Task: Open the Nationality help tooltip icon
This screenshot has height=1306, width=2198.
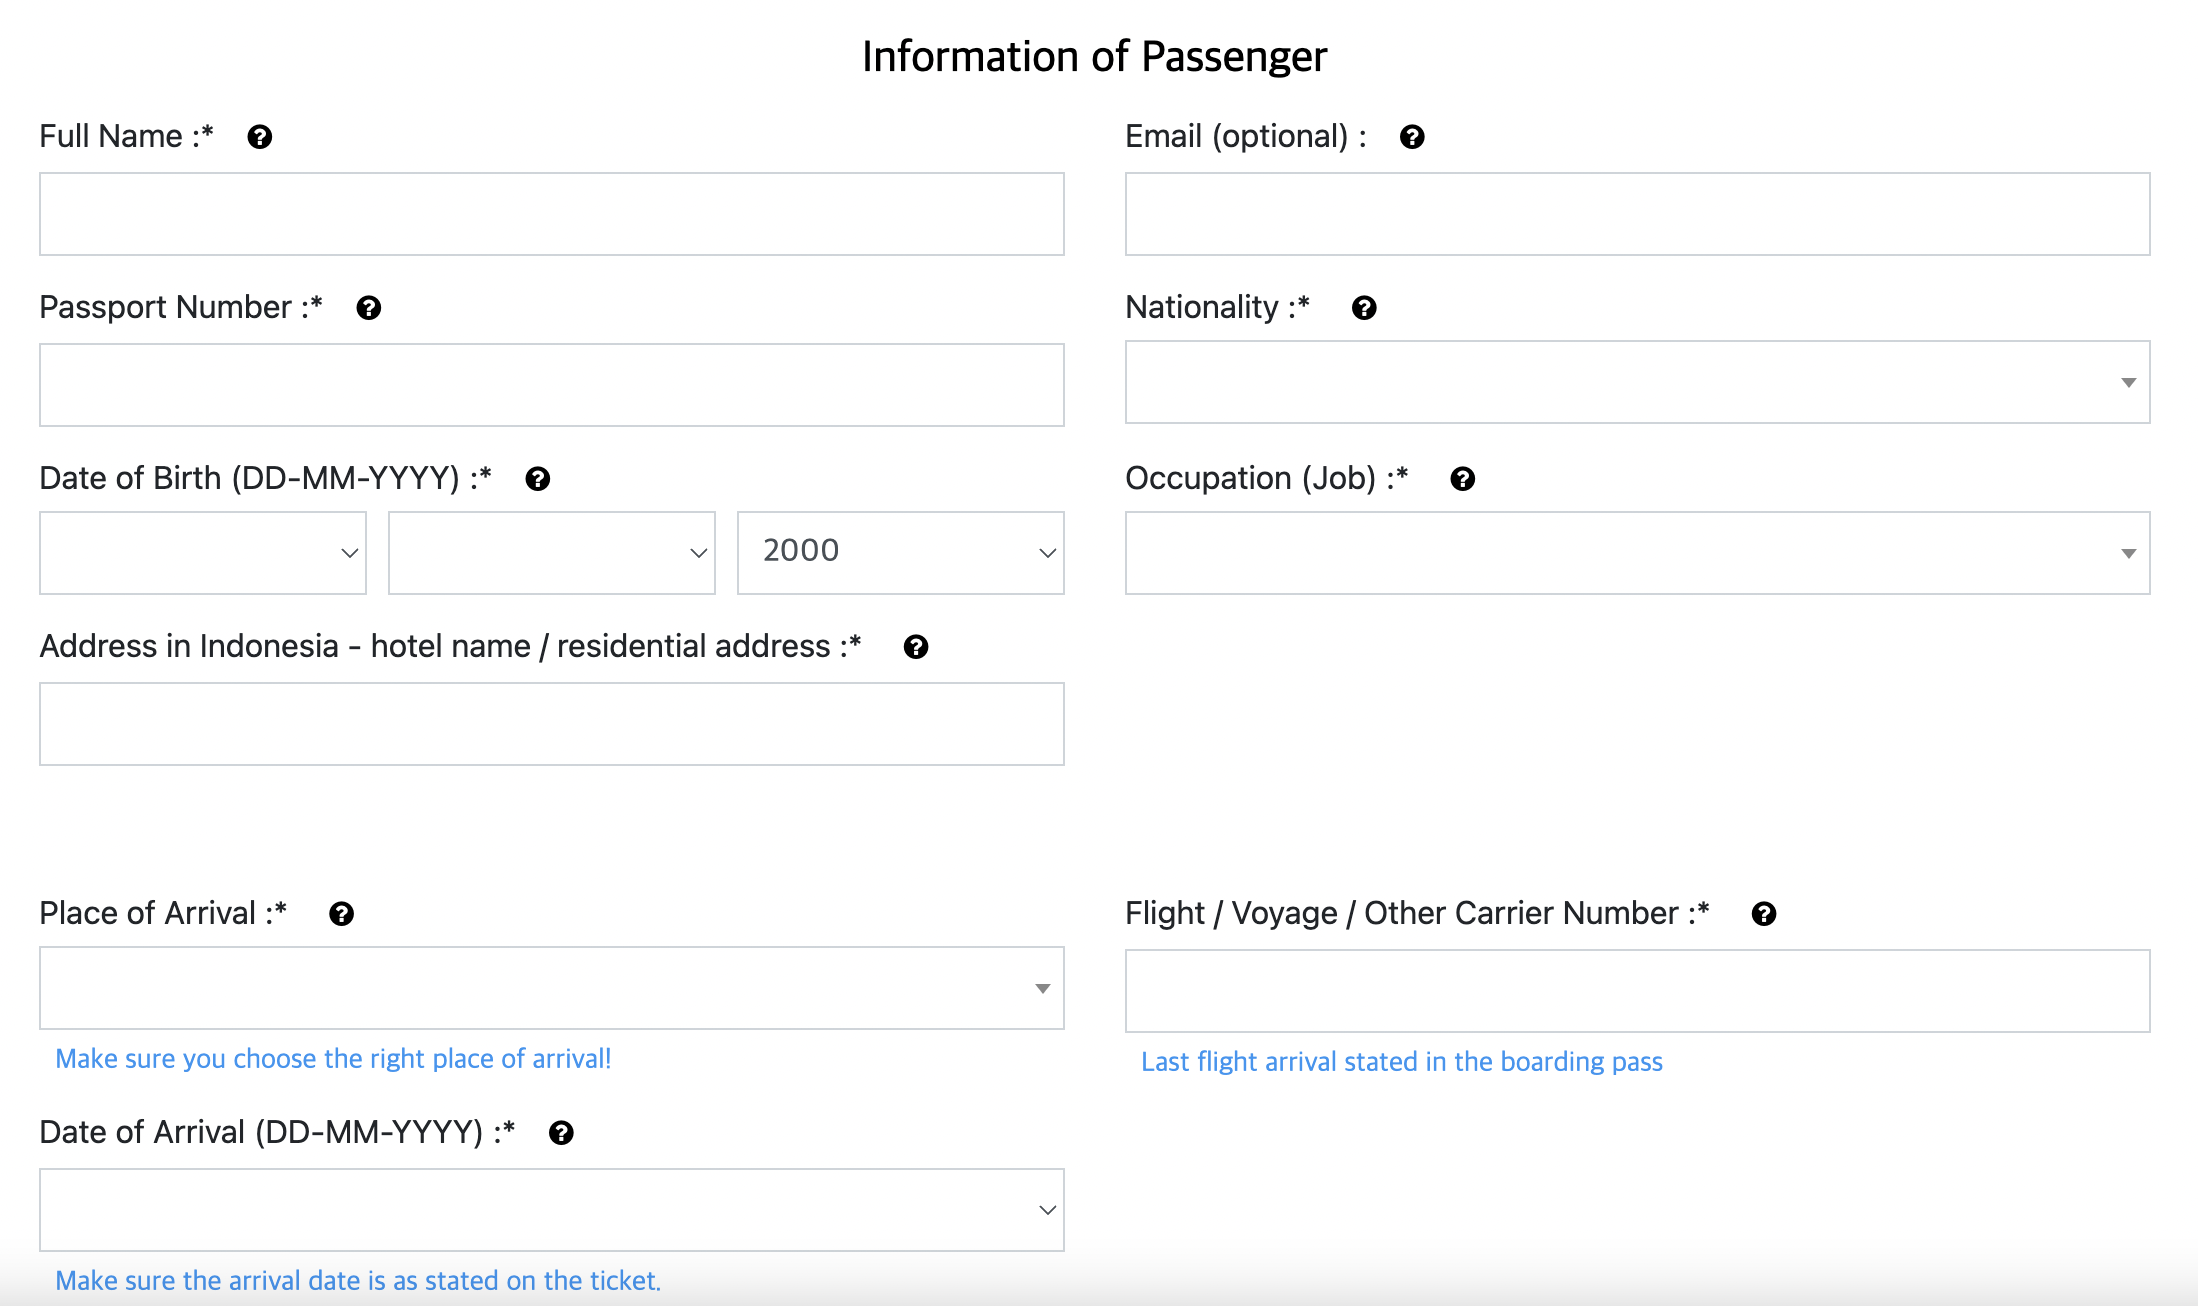Action: [x=1364, y=308]
